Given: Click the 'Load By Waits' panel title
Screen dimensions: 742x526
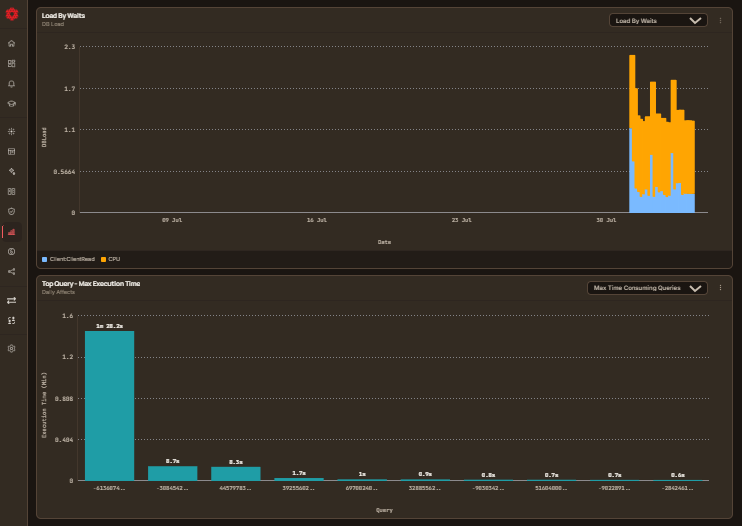Looking at the screenshot, I should (63, 16).
